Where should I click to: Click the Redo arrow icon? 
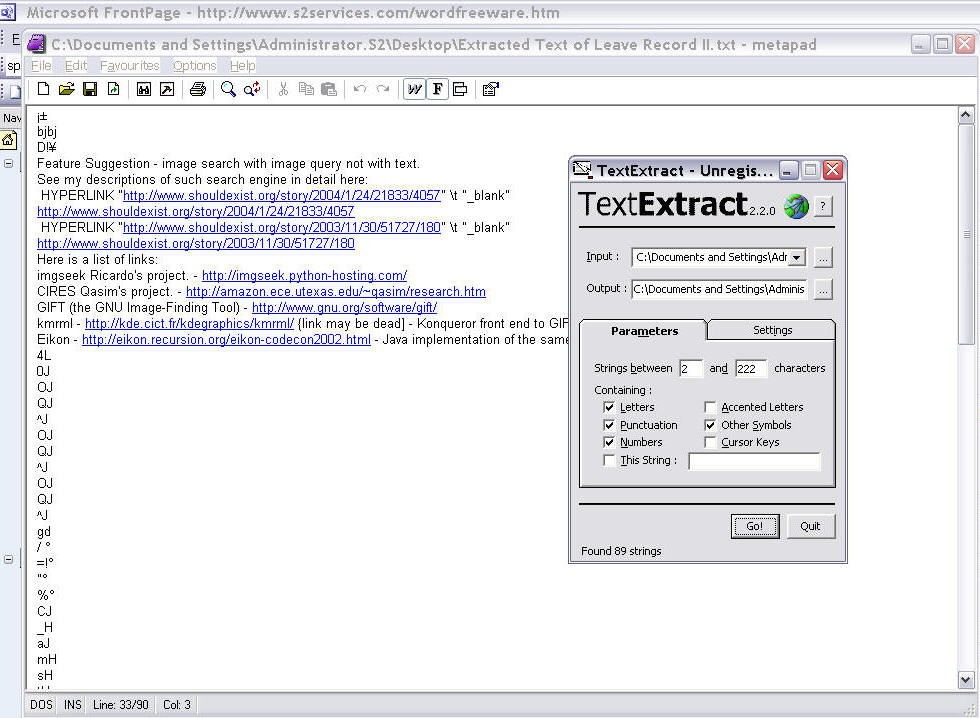[383, 89]
